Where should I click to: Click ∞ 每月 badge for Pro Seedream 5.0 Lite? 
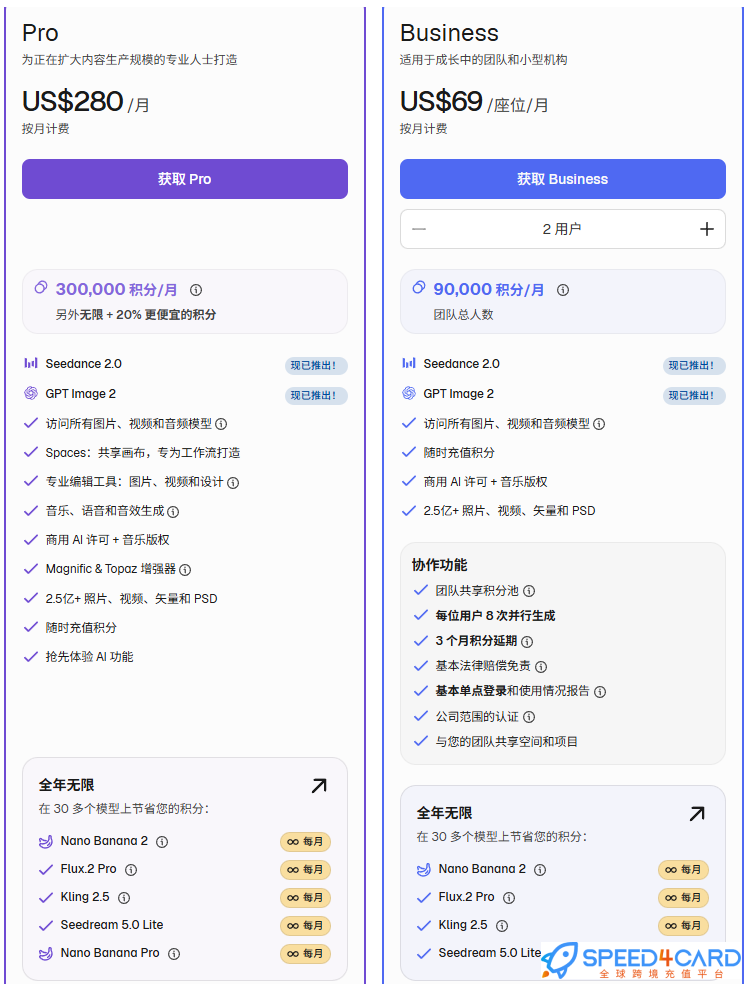306,926
